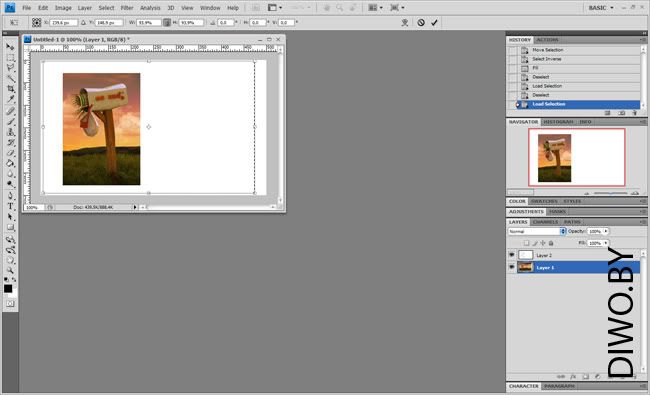Image resolution: width=650 pixels, height=395 pixels.
Task: Open the Edit menu
Action: click(43, 7)
